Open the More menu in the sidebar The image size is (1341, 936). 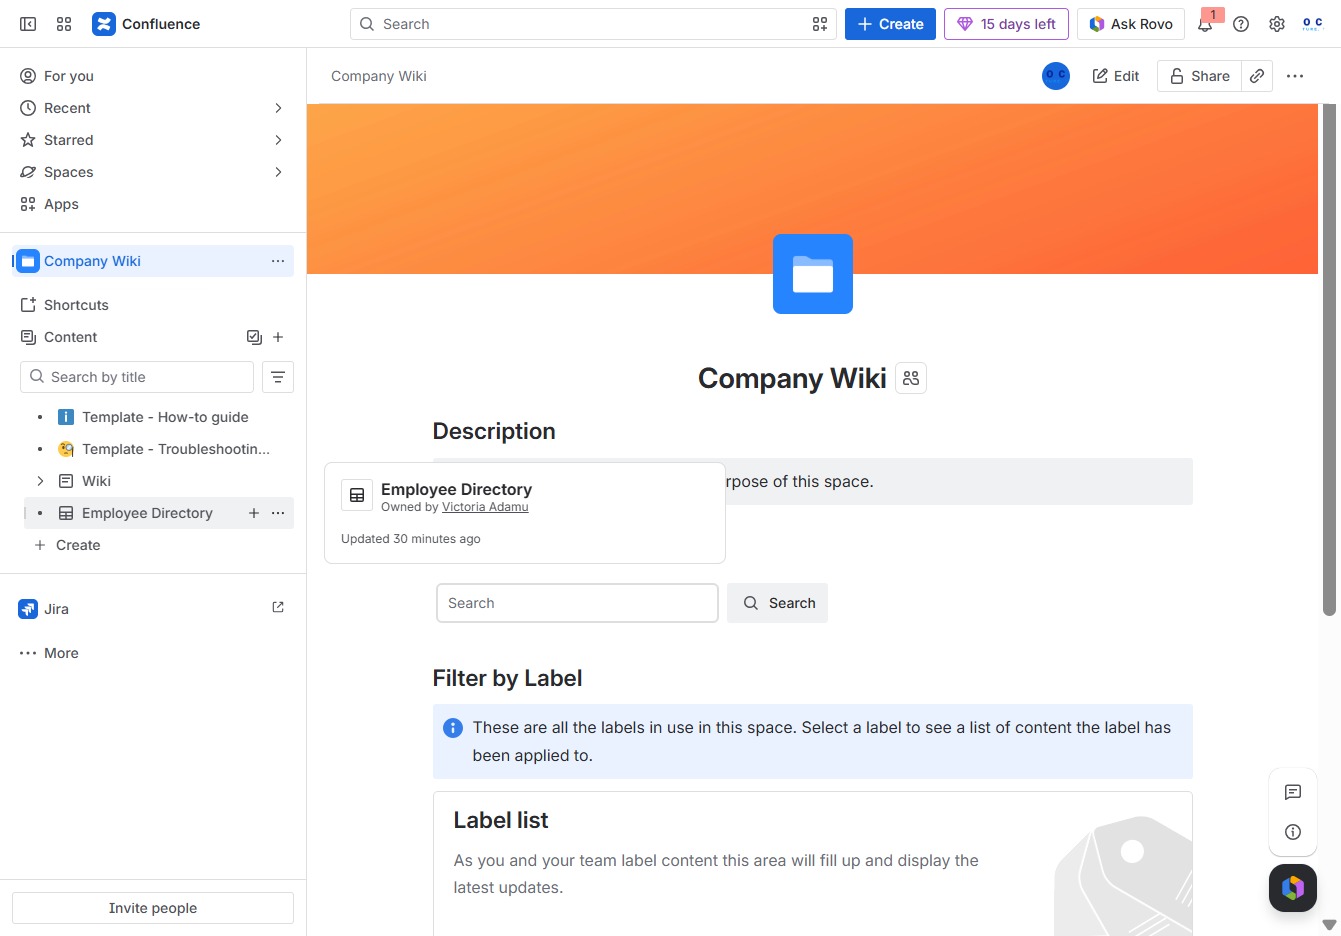pos(153,653)
